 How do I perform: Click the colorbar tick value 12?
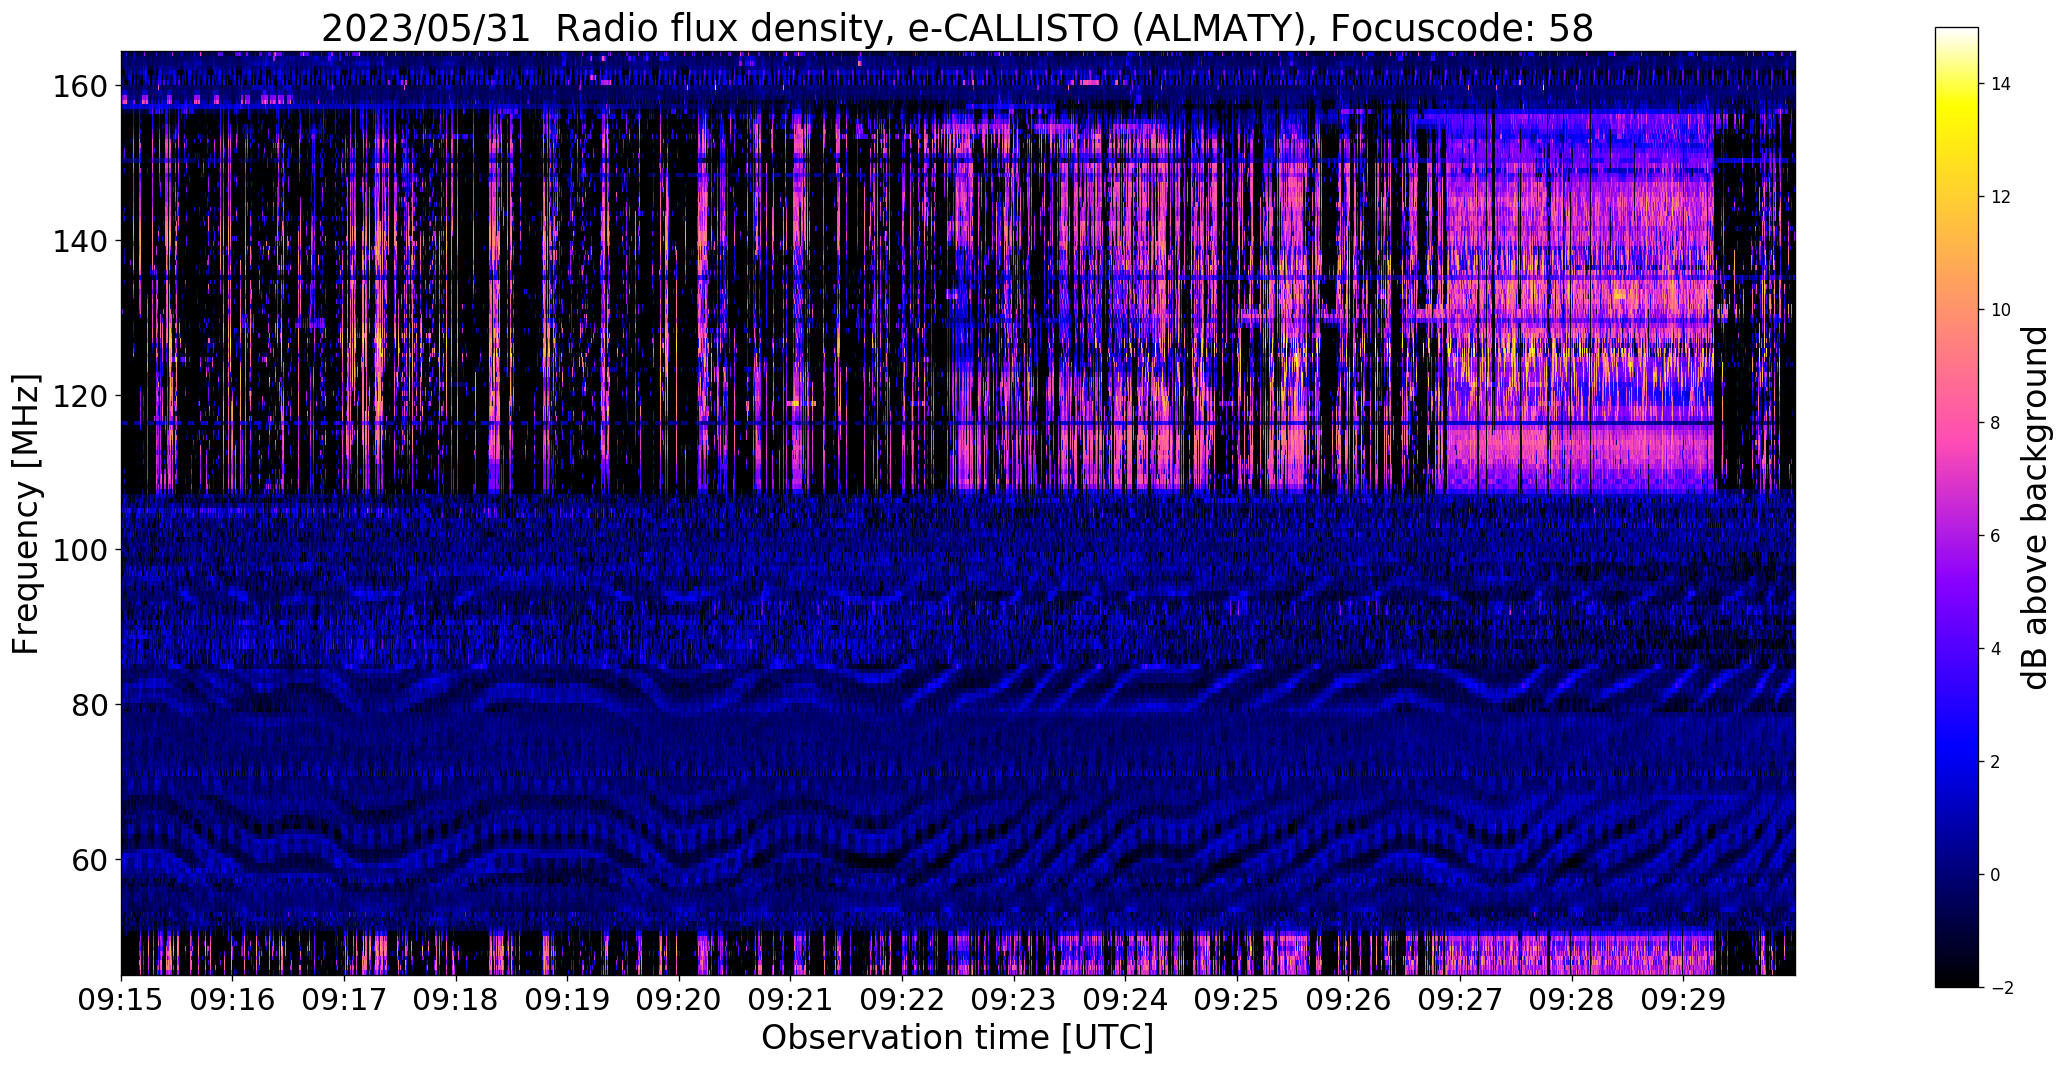tap(2001, 197)
